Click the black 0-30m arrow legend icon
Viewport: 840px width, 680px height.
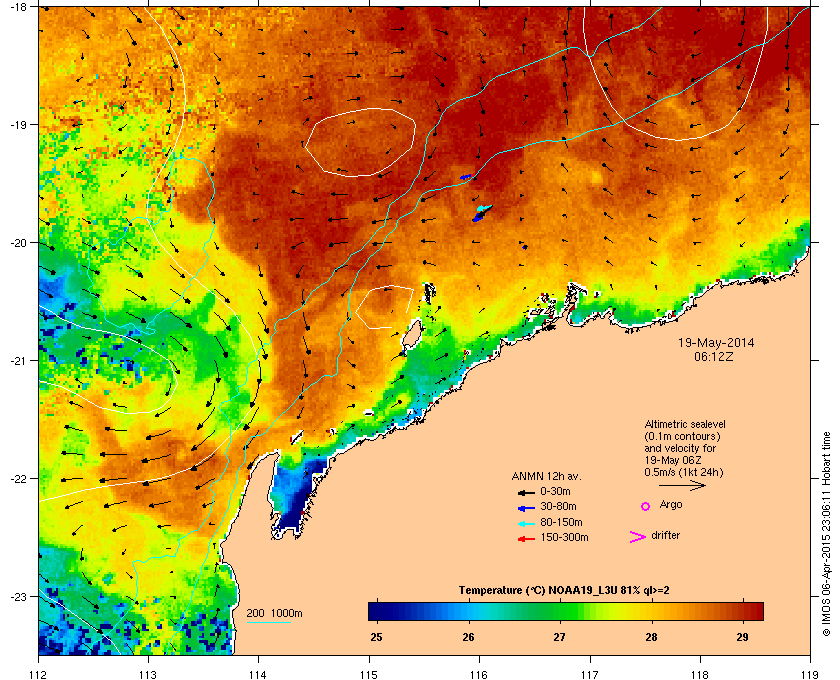point(526,492)
